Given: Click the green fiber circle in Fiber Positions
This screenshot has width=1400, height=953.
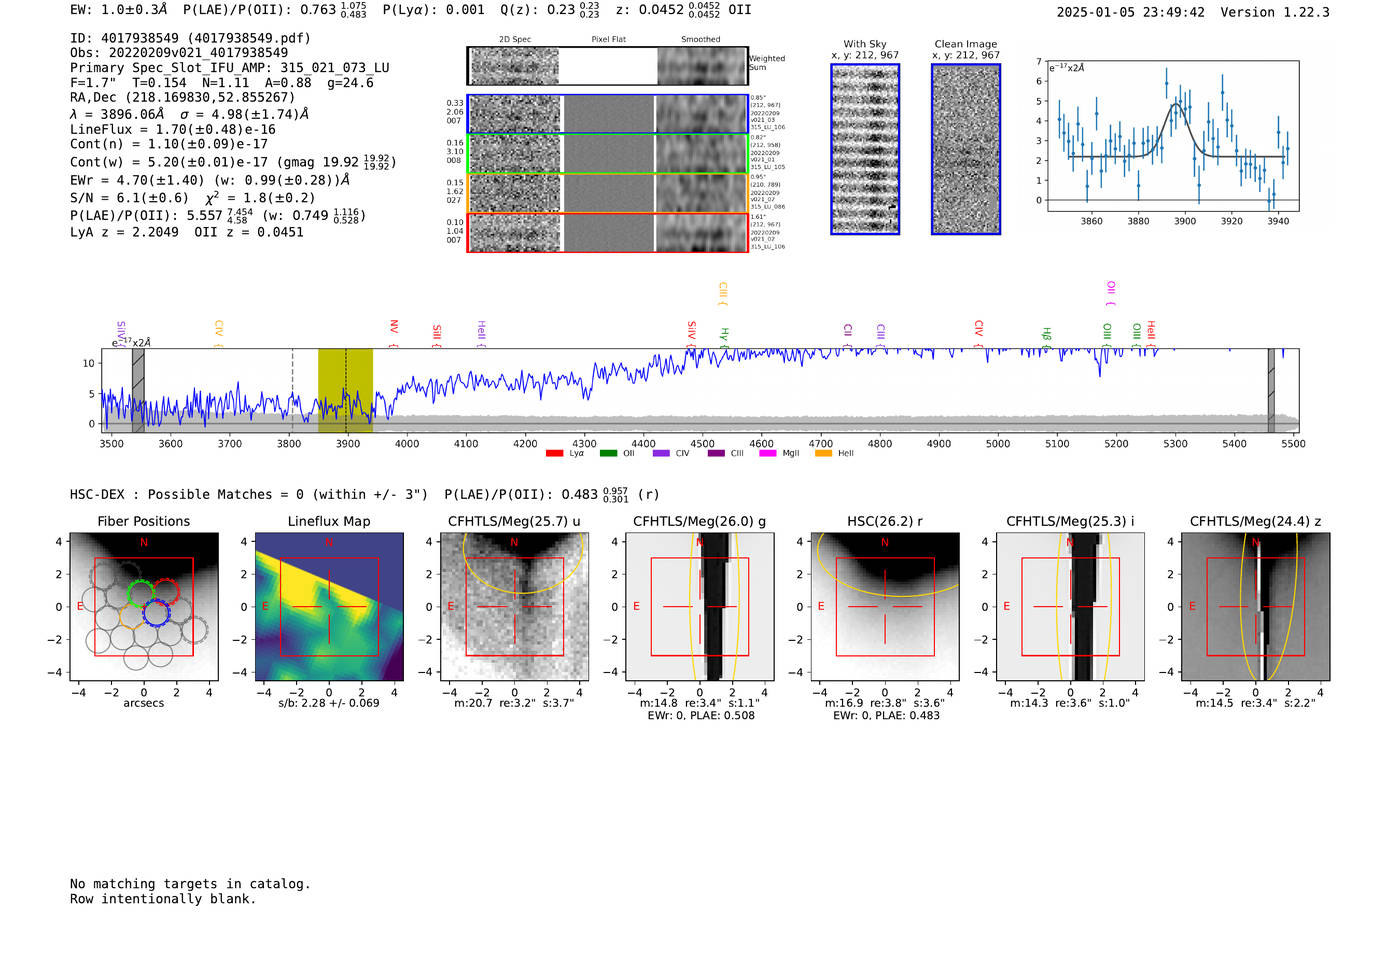Looking at the screenshot, I should (x=141, y=593).
